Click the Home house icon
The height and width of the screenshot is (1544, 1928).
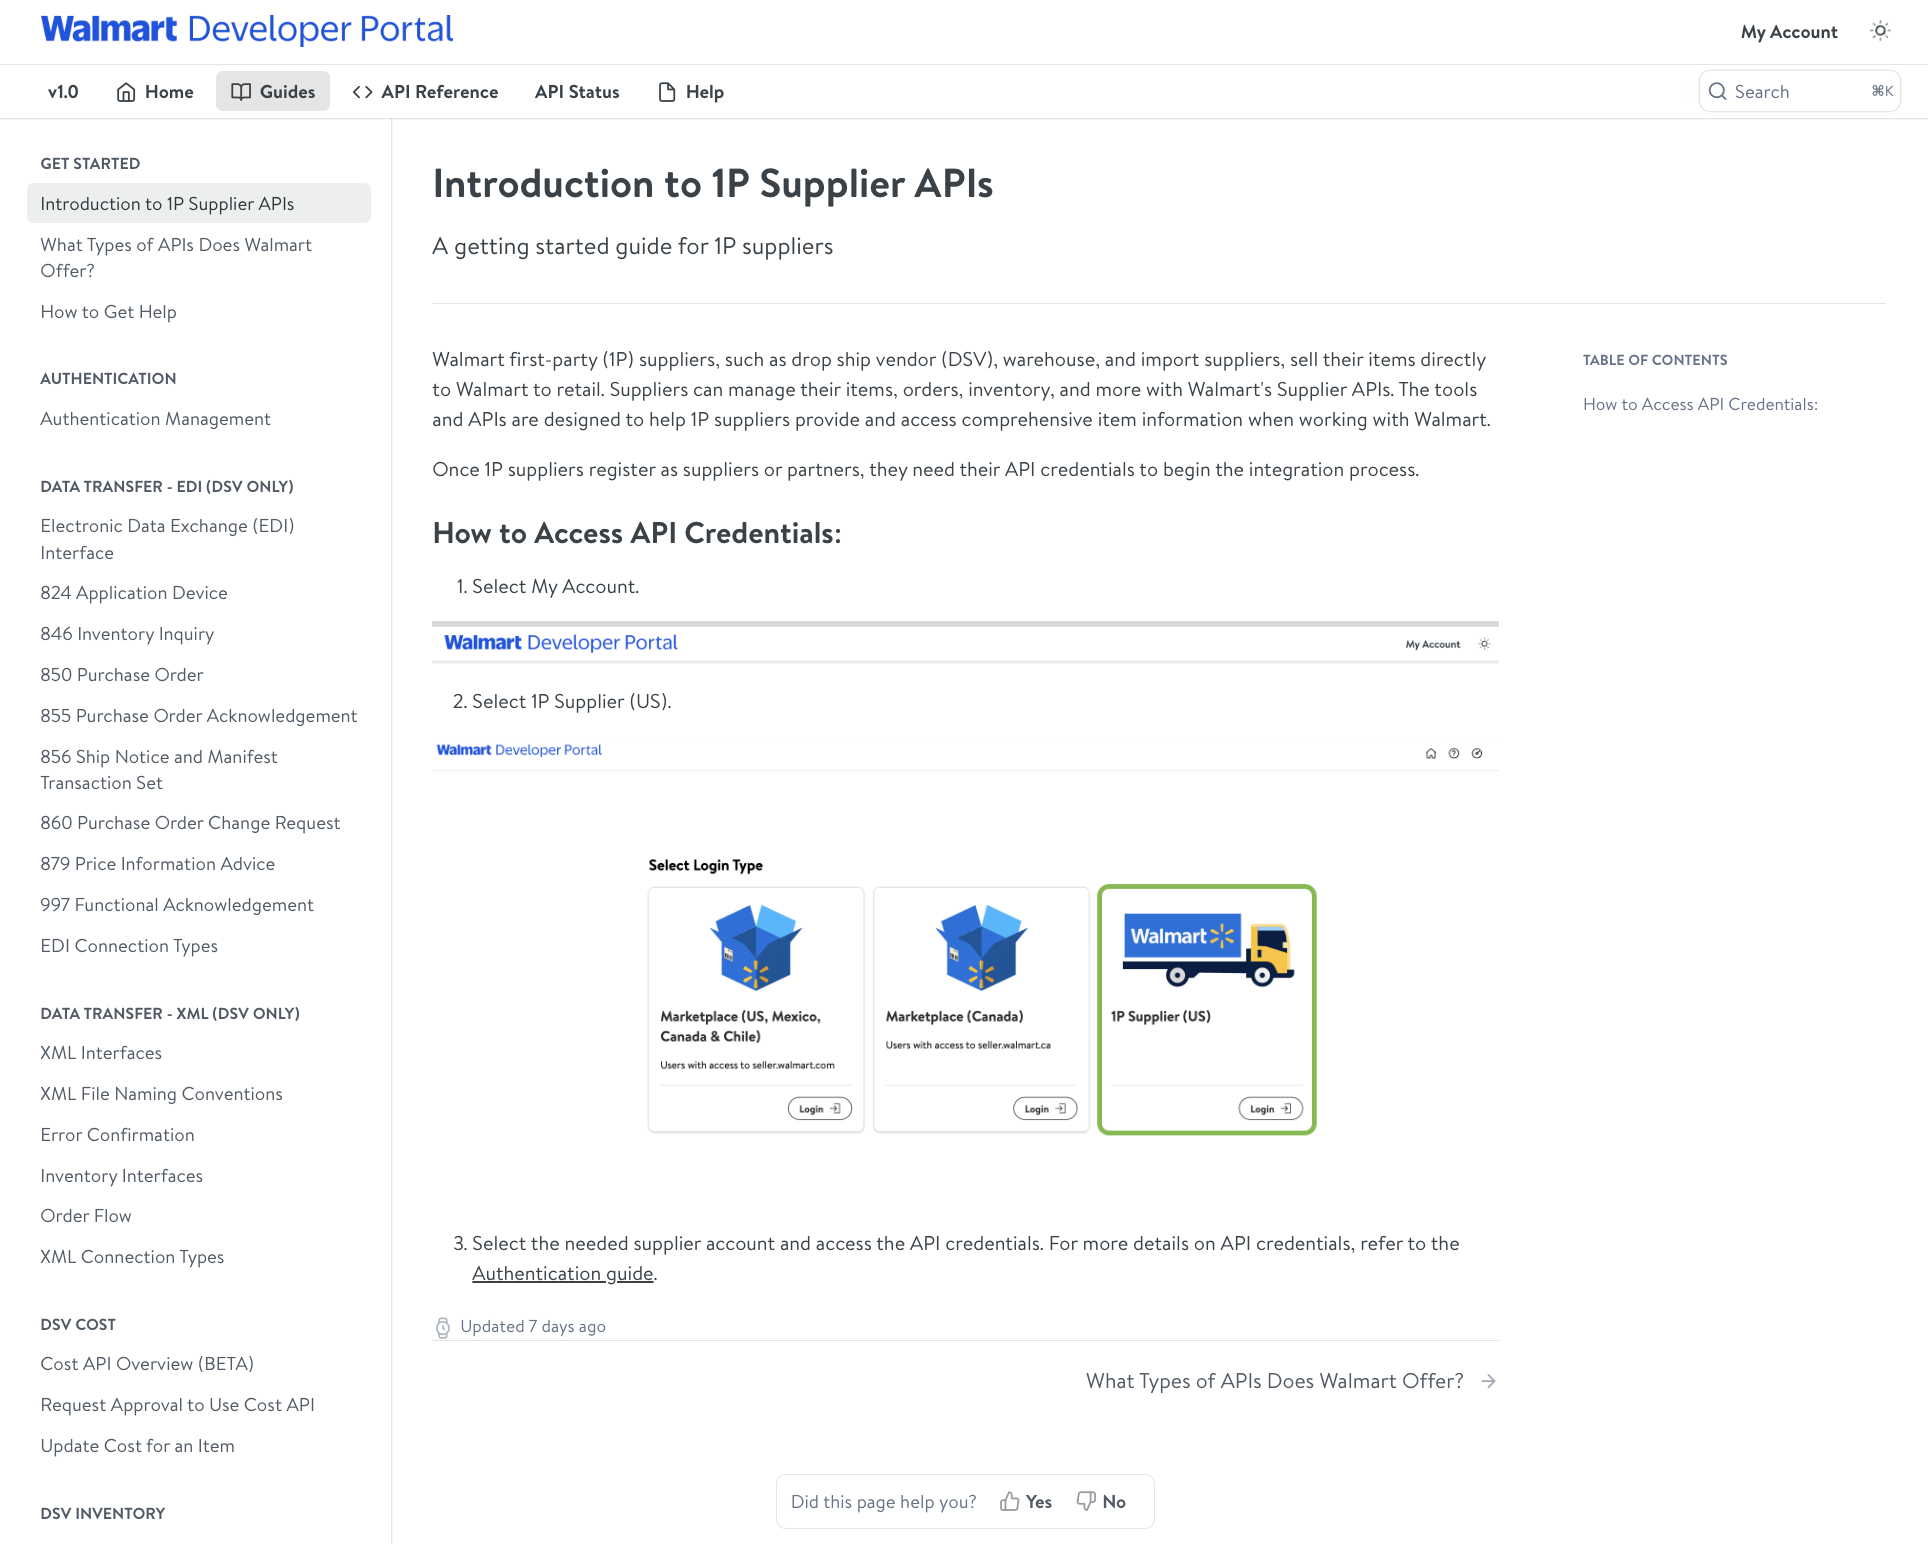[x=126, y=92]
